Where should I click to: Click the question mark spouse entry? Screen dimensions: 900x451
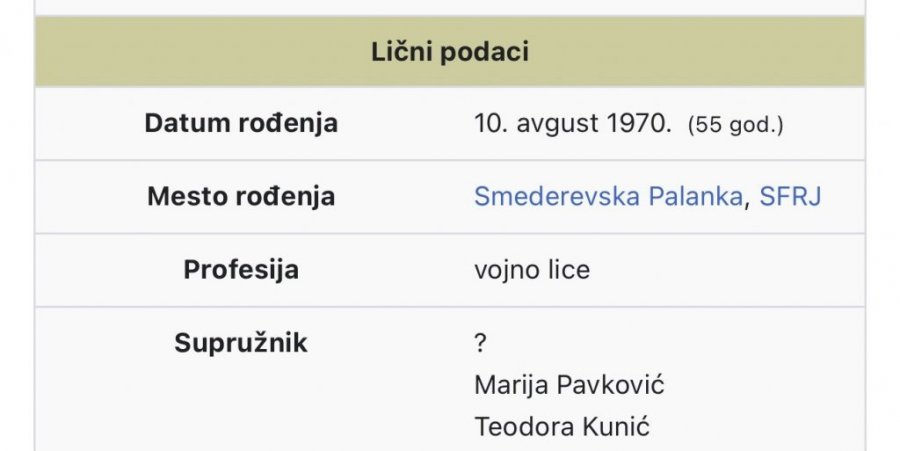pyautogui.click(x=480, y=344)
